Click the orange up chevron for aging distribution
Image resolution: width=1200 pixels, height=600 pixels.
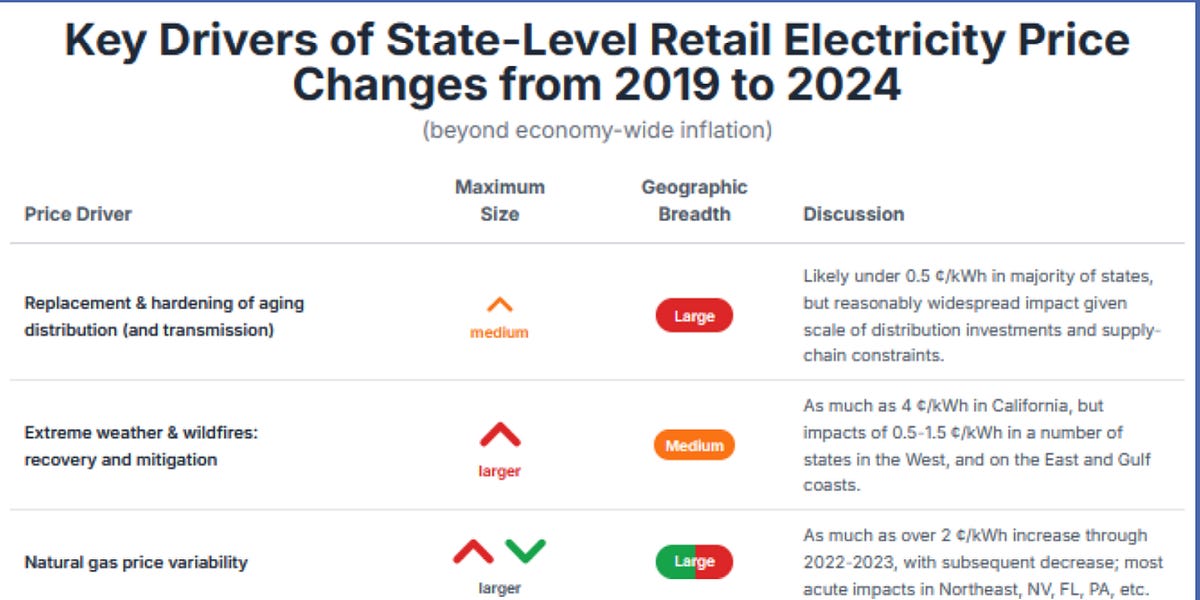click(x=499, y=306)
